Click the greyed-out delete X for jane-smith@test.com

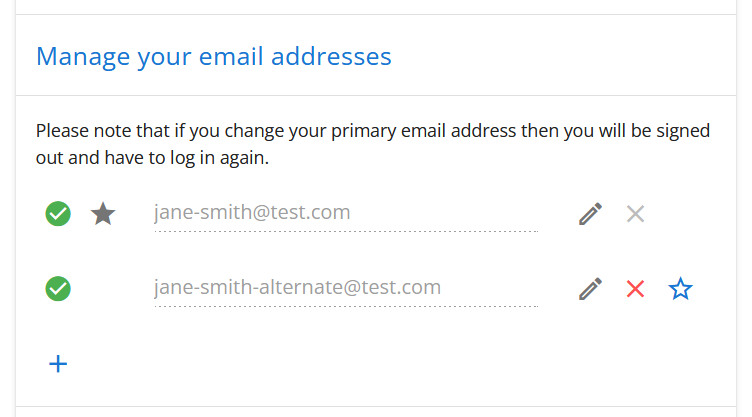(635, 213)
